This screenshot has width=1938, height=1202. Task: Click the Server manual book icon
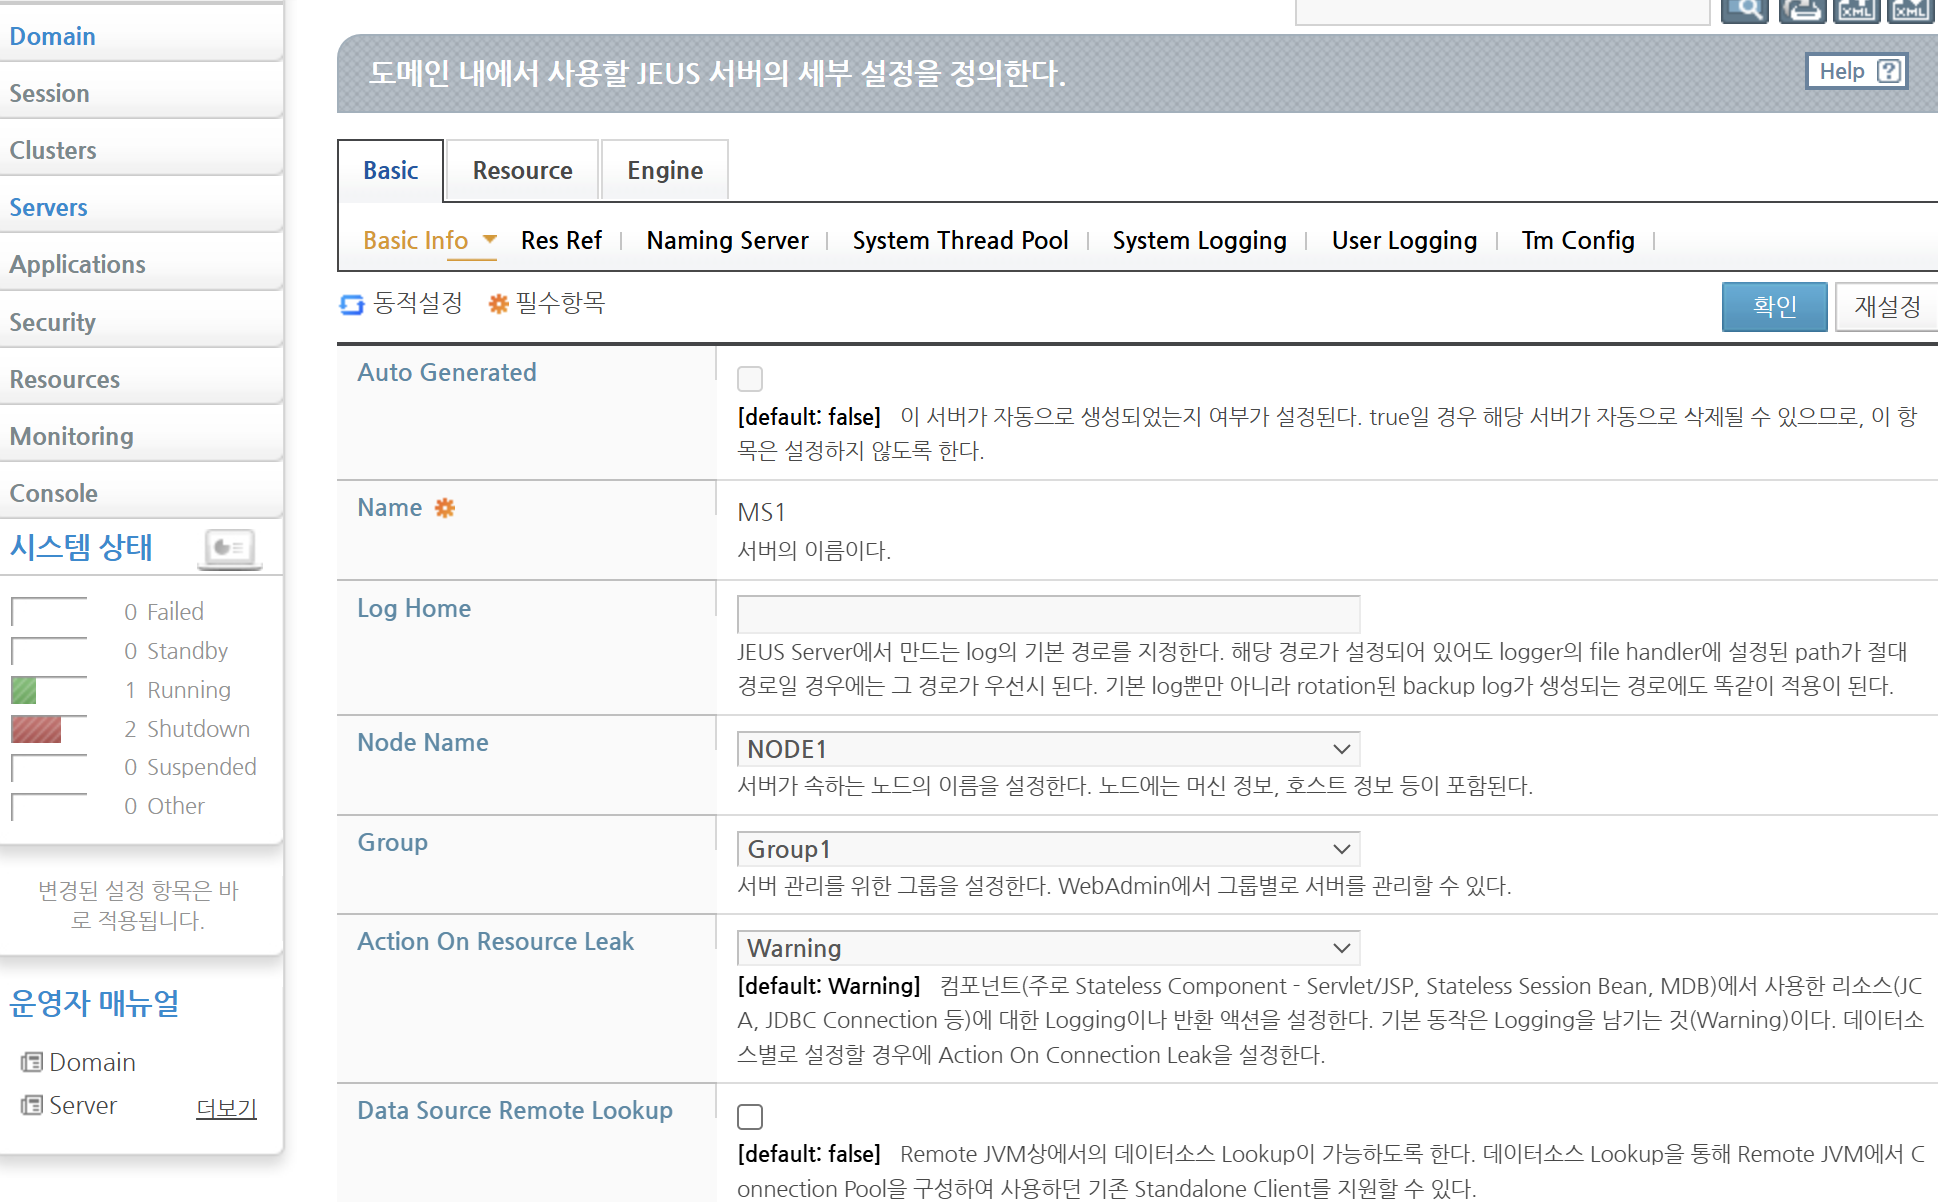[x=32, y=1105]
